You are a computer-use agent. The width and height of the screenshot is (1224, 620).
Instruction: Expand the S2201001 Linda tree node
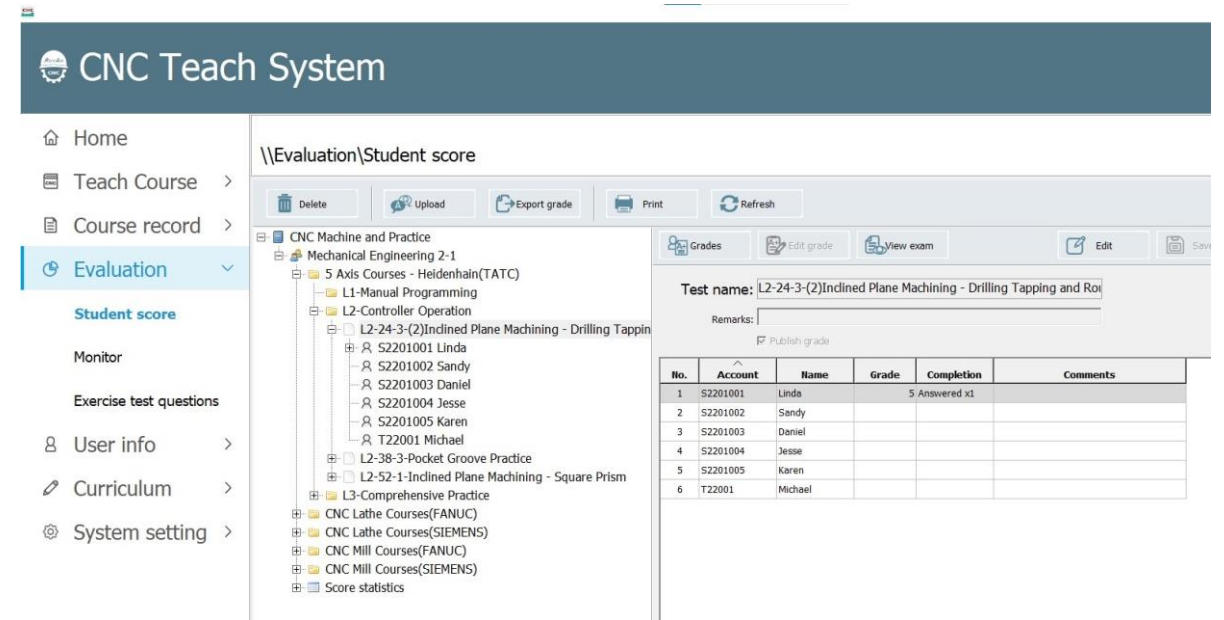point(350,348)
